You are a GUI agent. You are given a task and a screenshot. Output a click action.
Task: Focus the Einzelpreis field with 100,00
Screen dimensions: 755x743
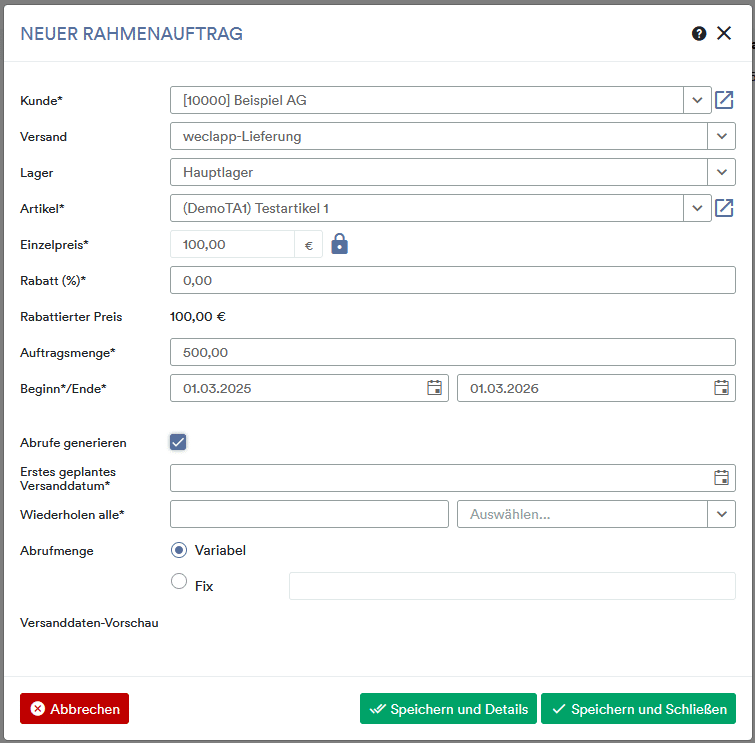pyautogui.click(x=233, y=244)
